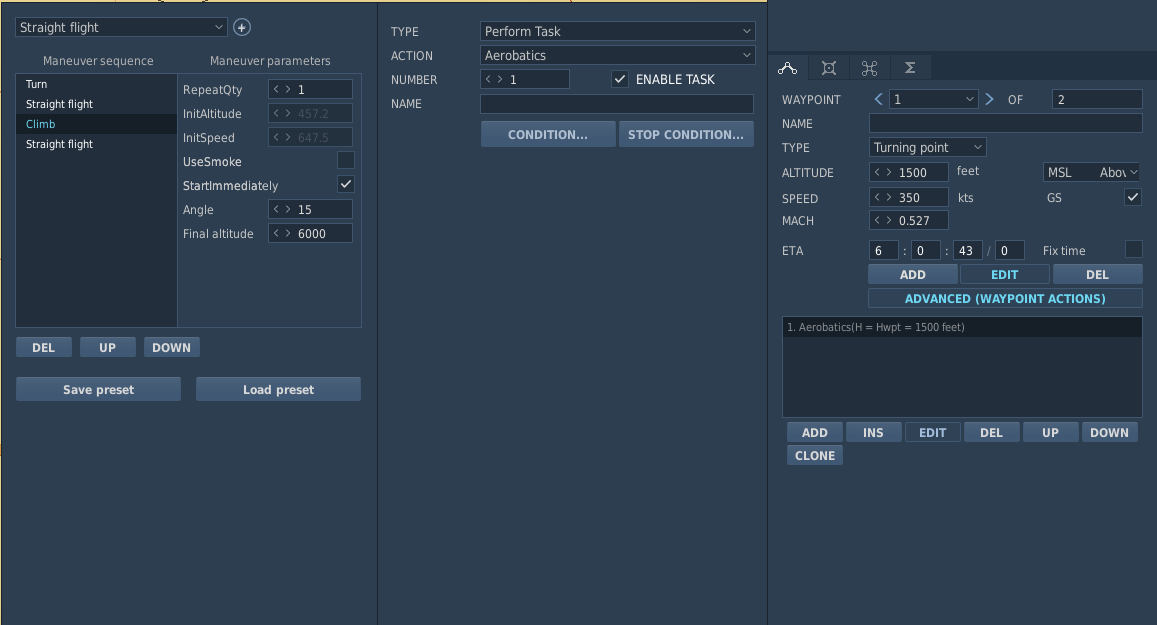
Task: Delete the selected waypoint action
Action: tap(992, 432)
